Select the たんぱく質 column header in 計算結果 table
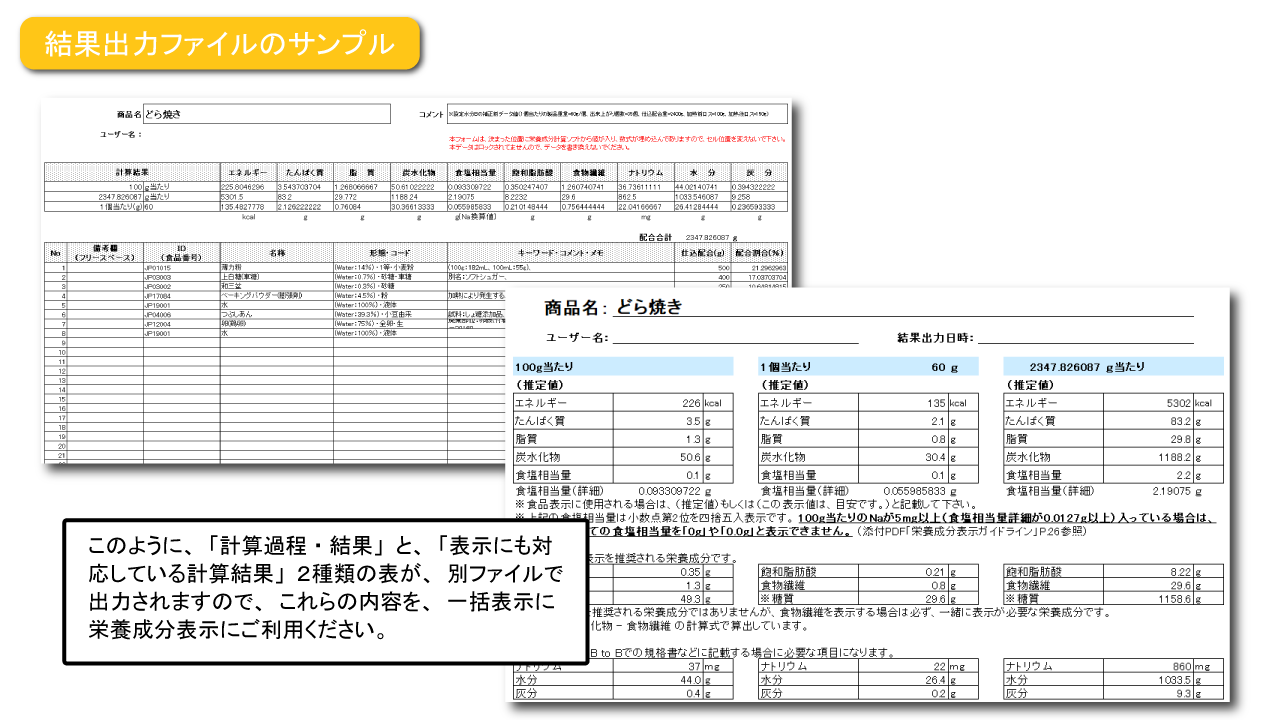The image size is (1280, 720). pyautogui.click(x=305, y=172)
